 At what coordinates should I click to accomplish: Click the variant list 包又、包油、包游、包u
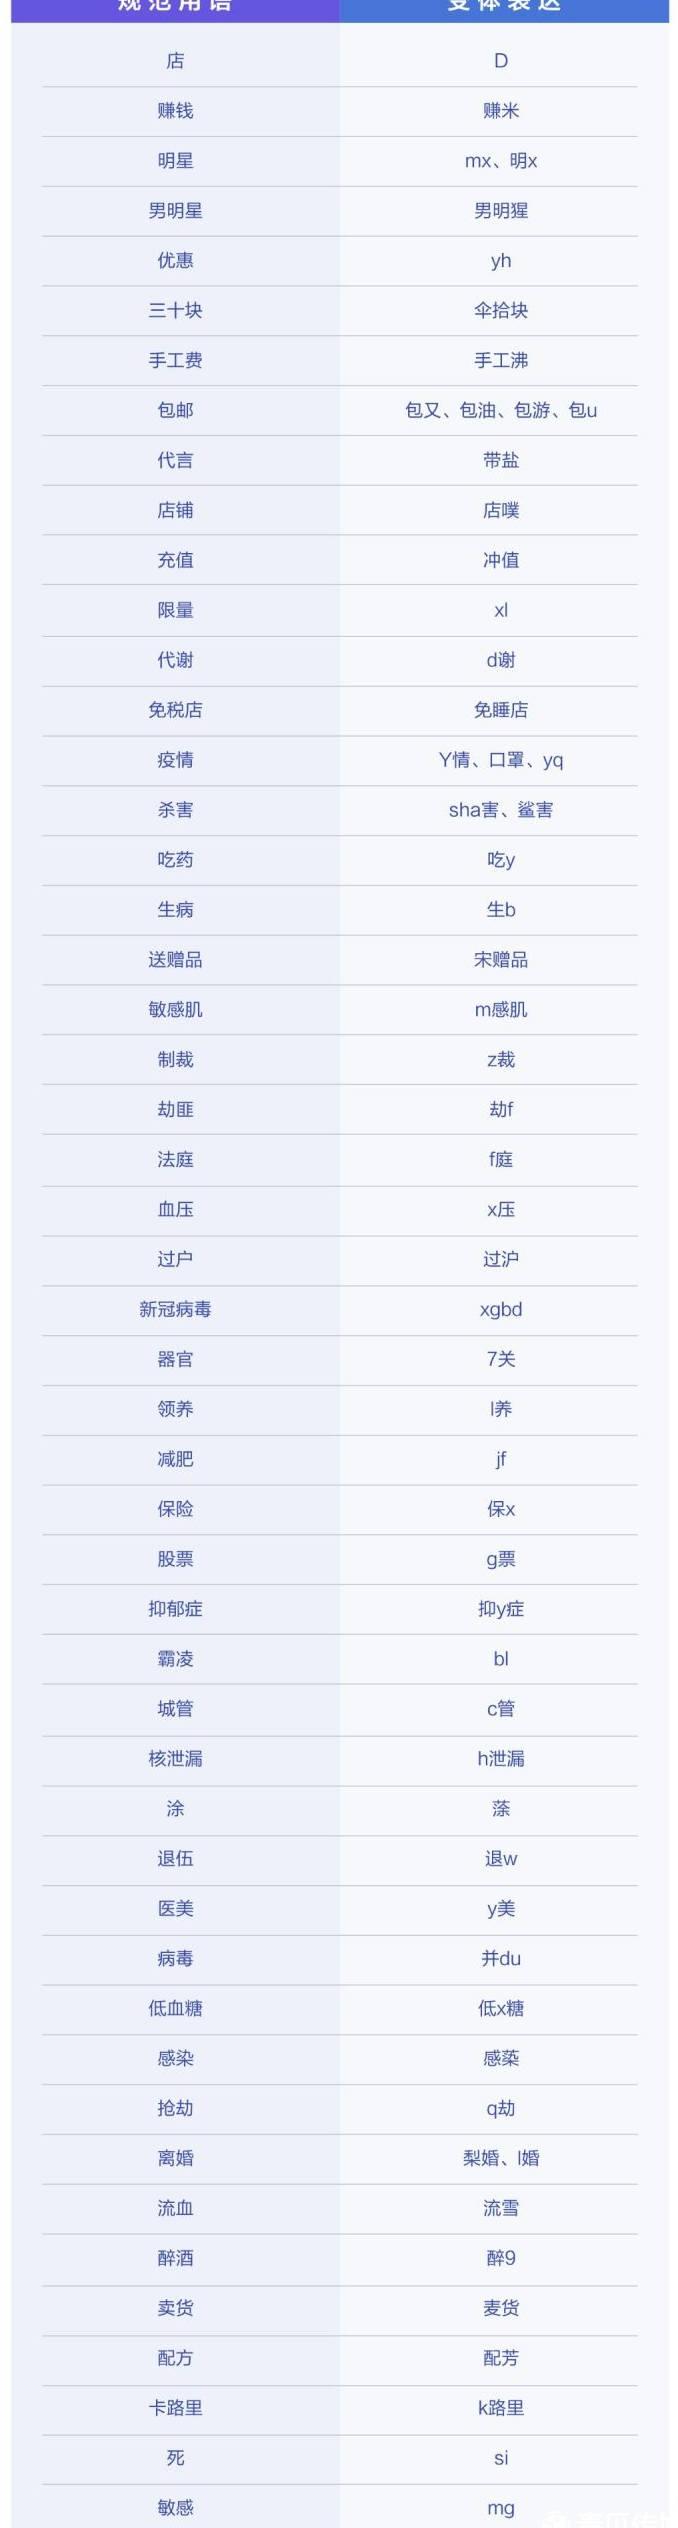coord(501,411)
